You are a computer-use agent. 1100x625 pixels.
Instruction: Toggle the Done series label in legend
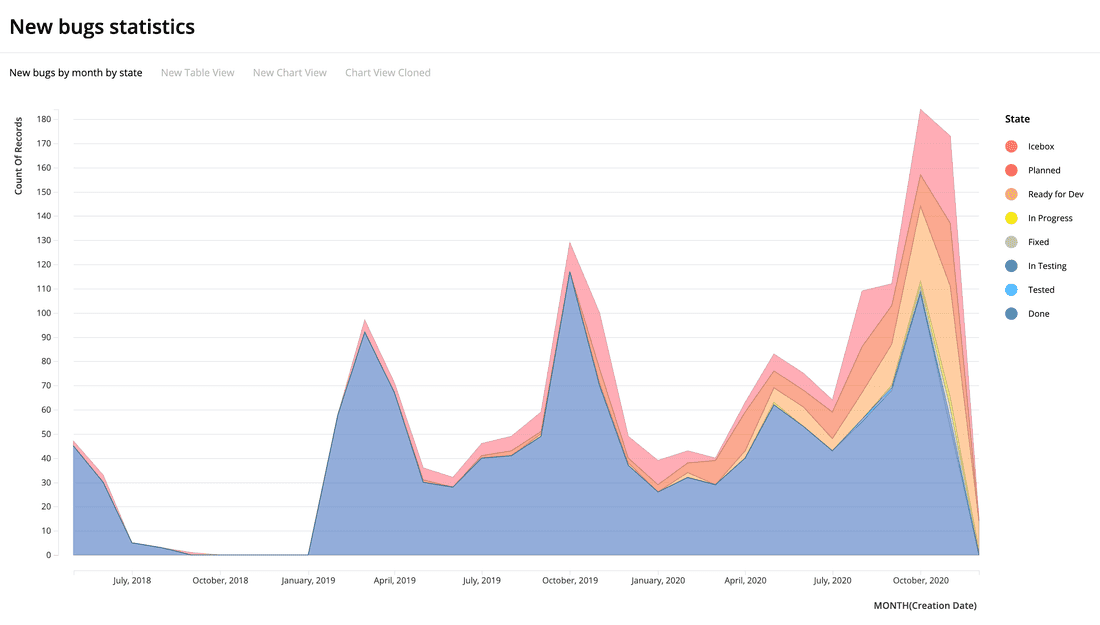click(1039, 314)
